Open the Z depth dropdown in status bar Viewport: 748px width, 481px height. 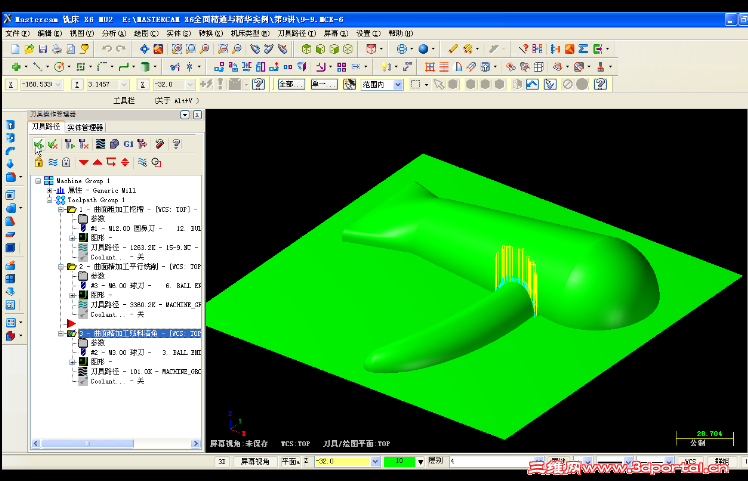pyautogui.click(x=375, y=461)
